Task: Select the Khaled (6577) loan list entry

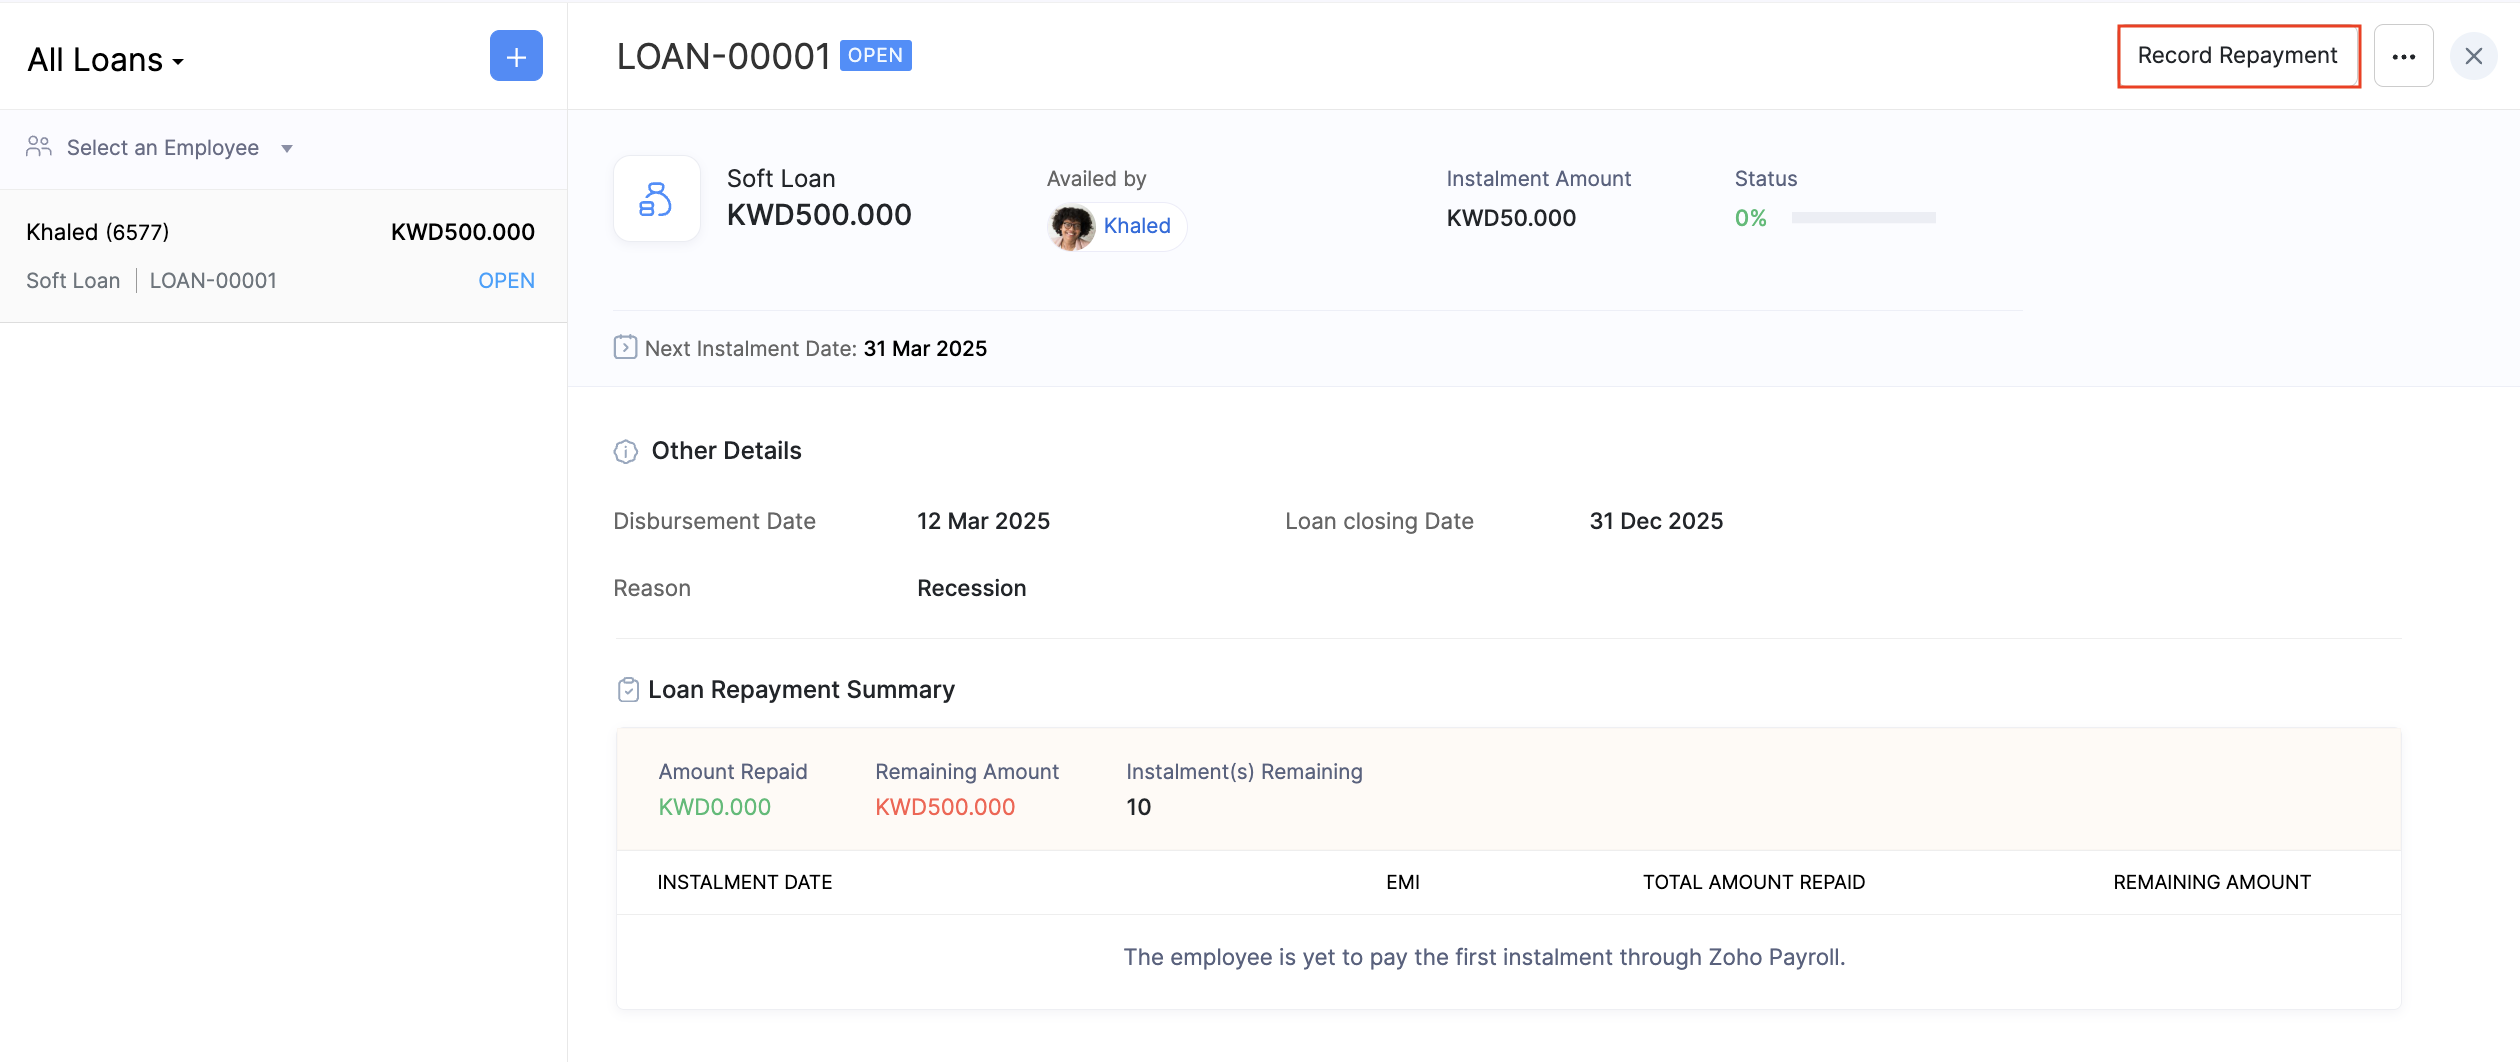Action: click(x=280, y=256)
